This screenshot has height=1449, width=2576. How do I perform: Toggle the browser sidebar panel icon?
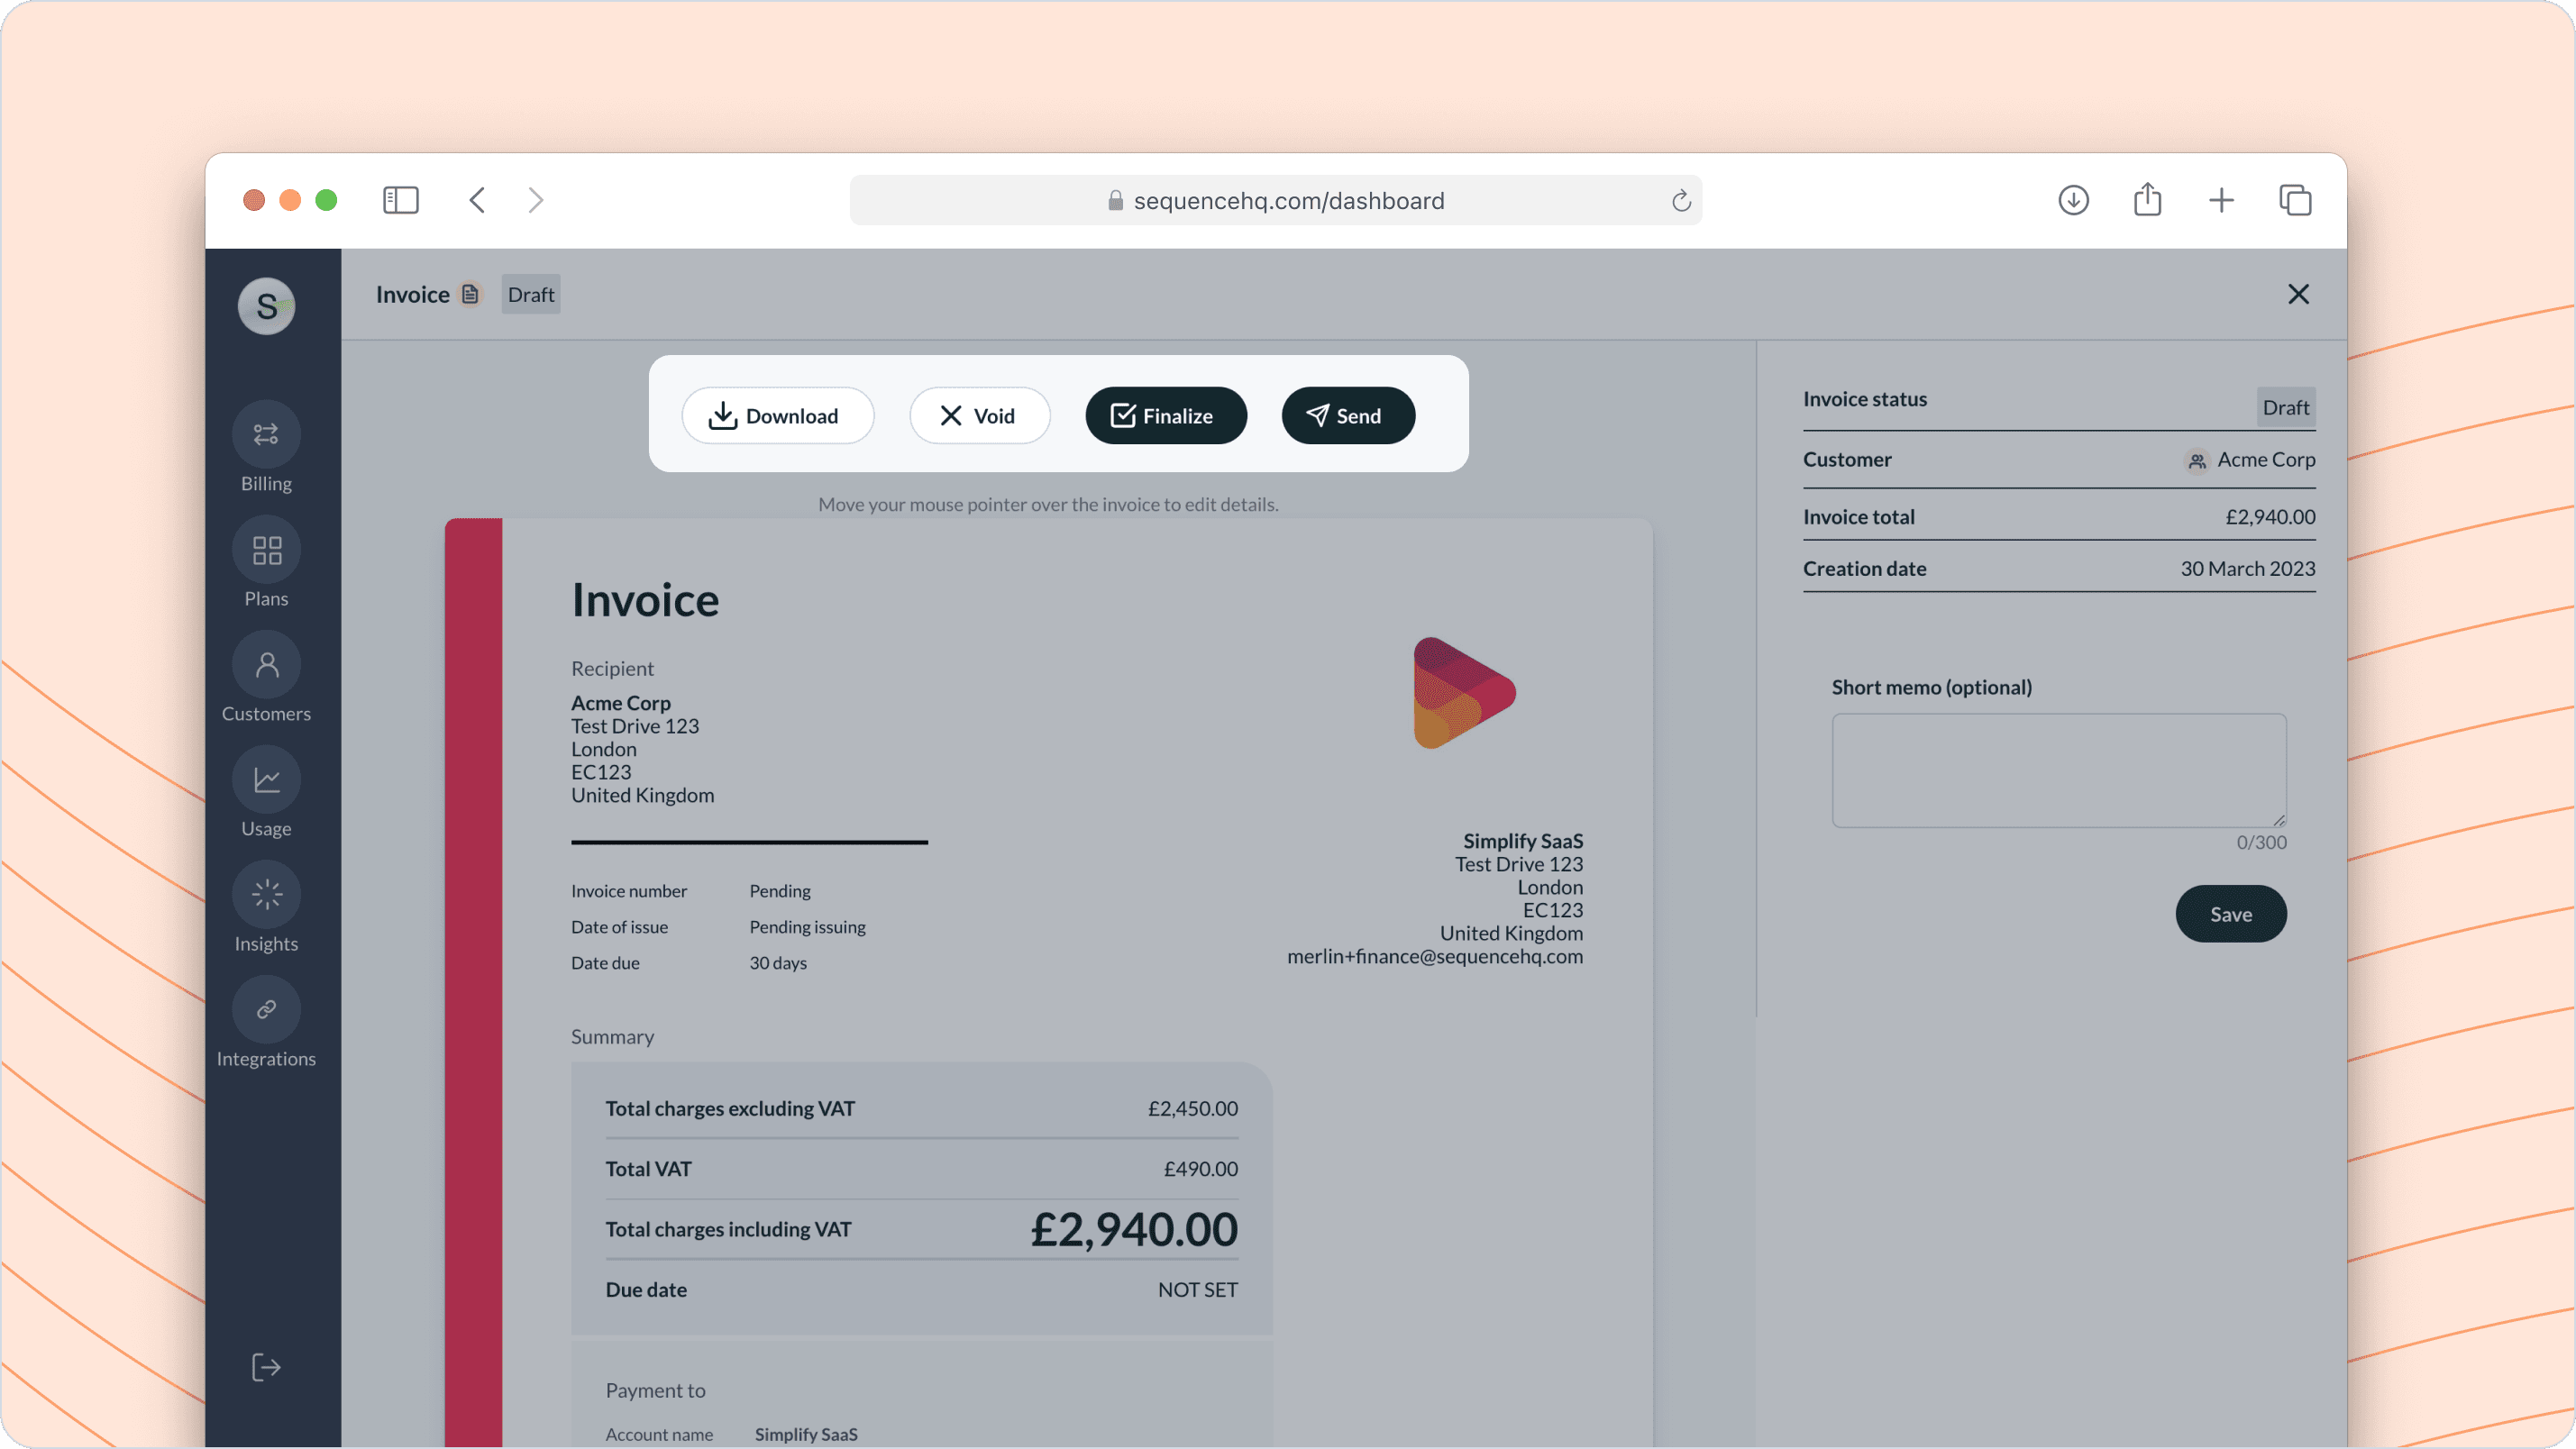401,200
